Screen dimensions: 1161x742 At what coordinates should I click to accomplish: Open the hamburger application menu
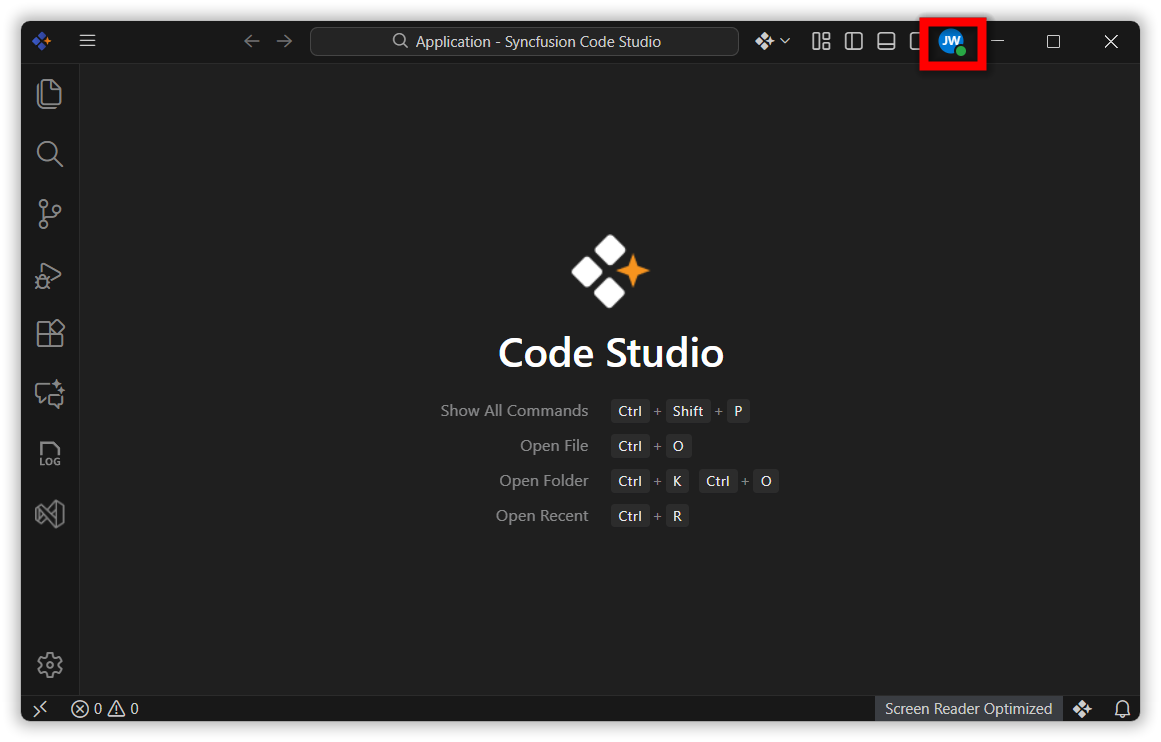88,41
